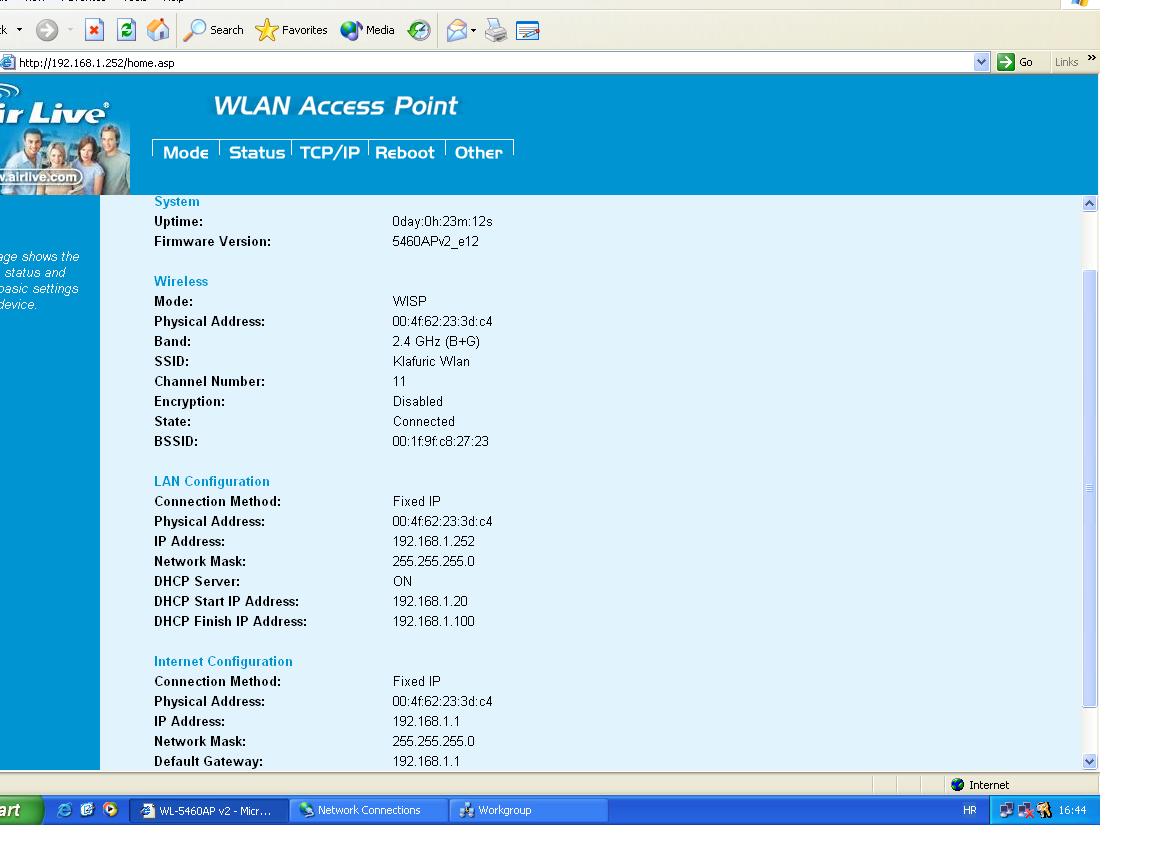Click the Print icon
Screen dimensions: 1152x864
click(x=496, y=30)
